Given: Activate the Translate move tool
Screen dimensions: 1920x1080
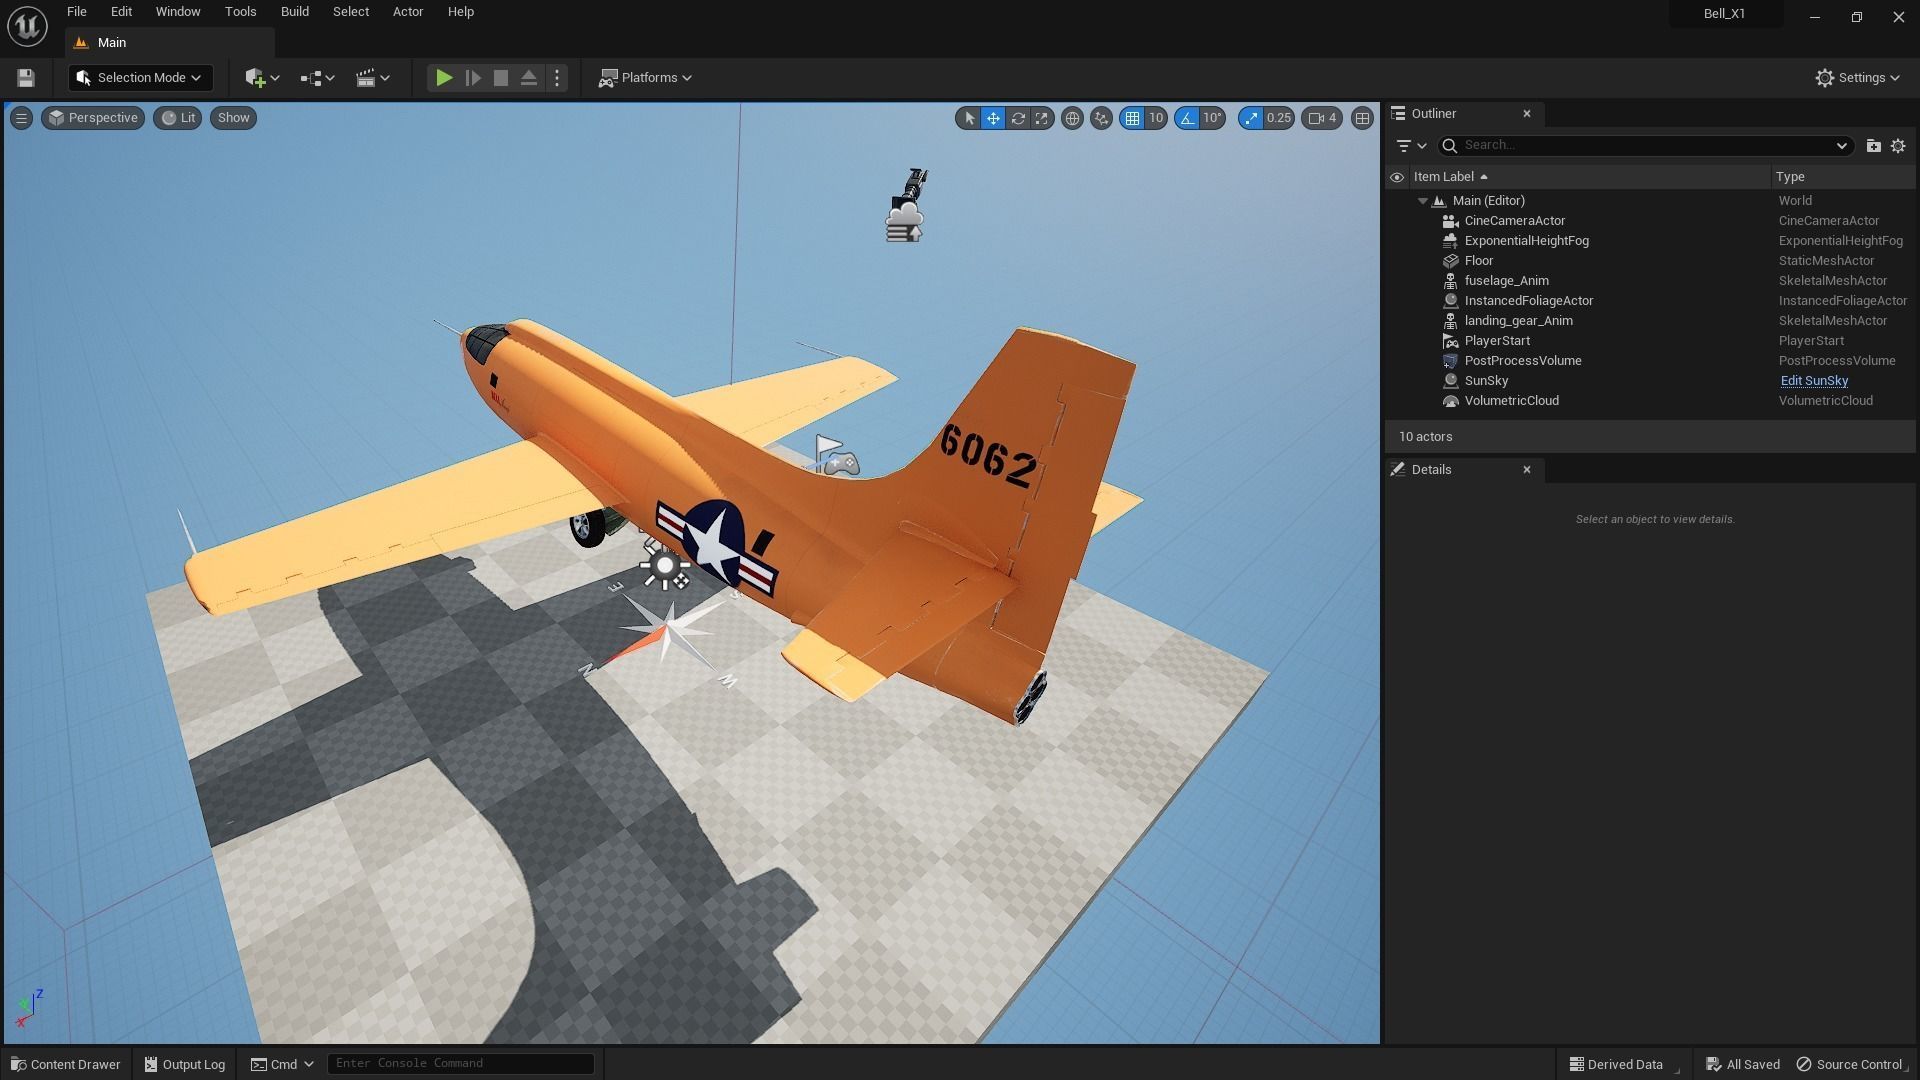Looking at the screenshot, I should (x=993, y=118).
